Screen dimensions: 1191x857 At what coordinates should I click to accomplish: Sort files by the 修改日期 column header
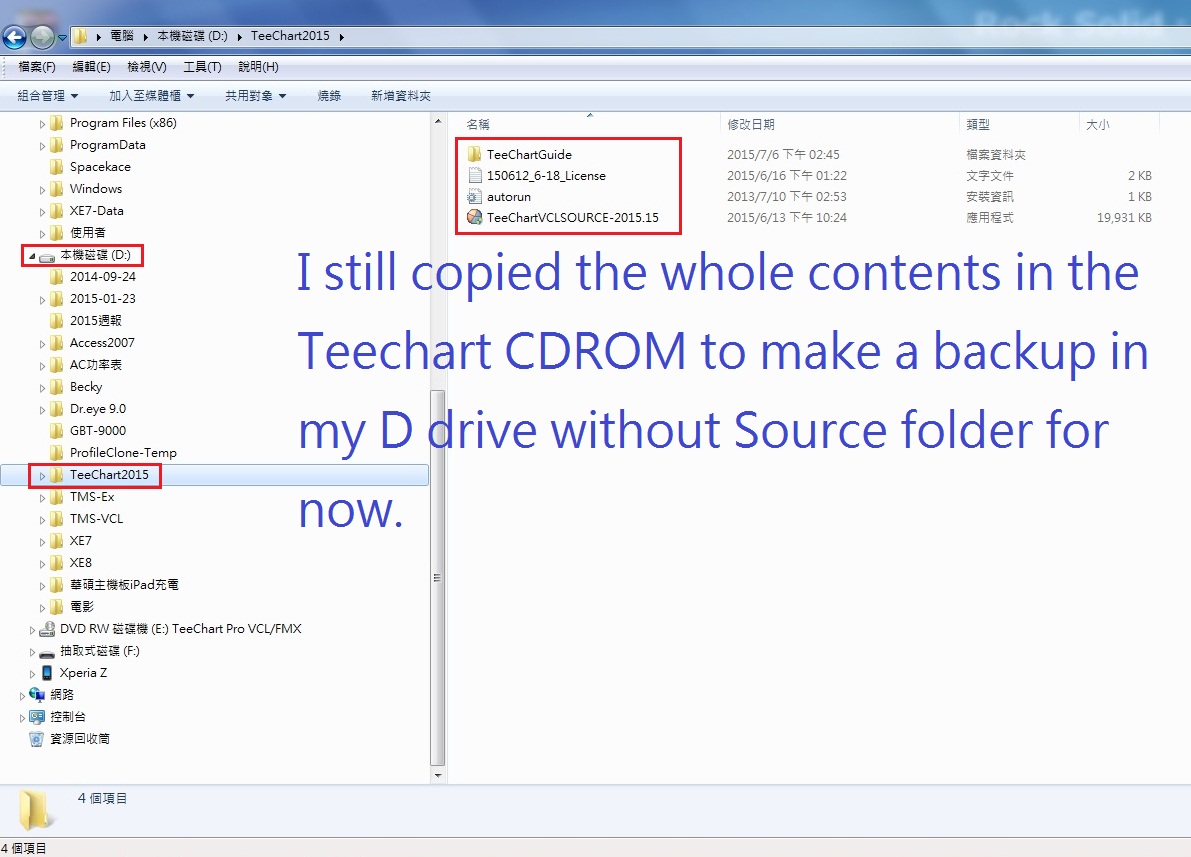pyautogui.click(x=839, y=125)
